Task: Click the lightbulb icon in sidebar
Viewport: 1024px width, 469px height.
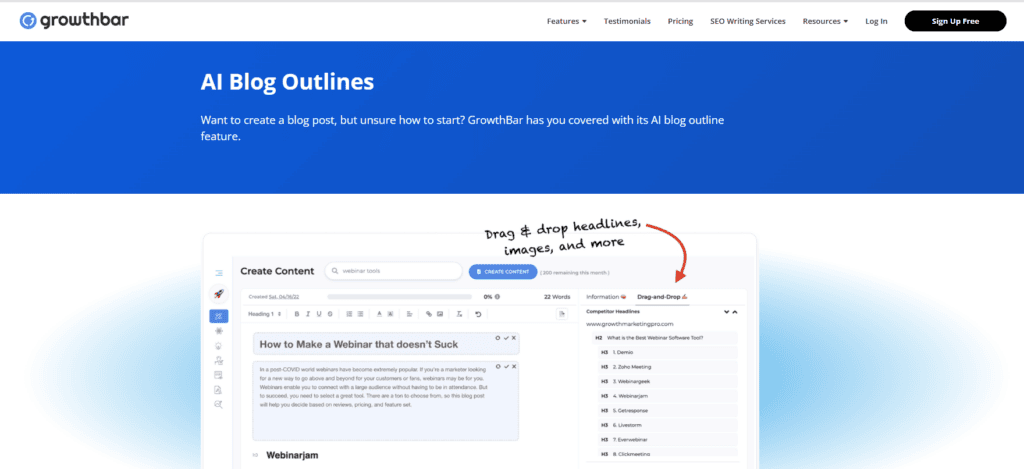Action: pos(218,346)
